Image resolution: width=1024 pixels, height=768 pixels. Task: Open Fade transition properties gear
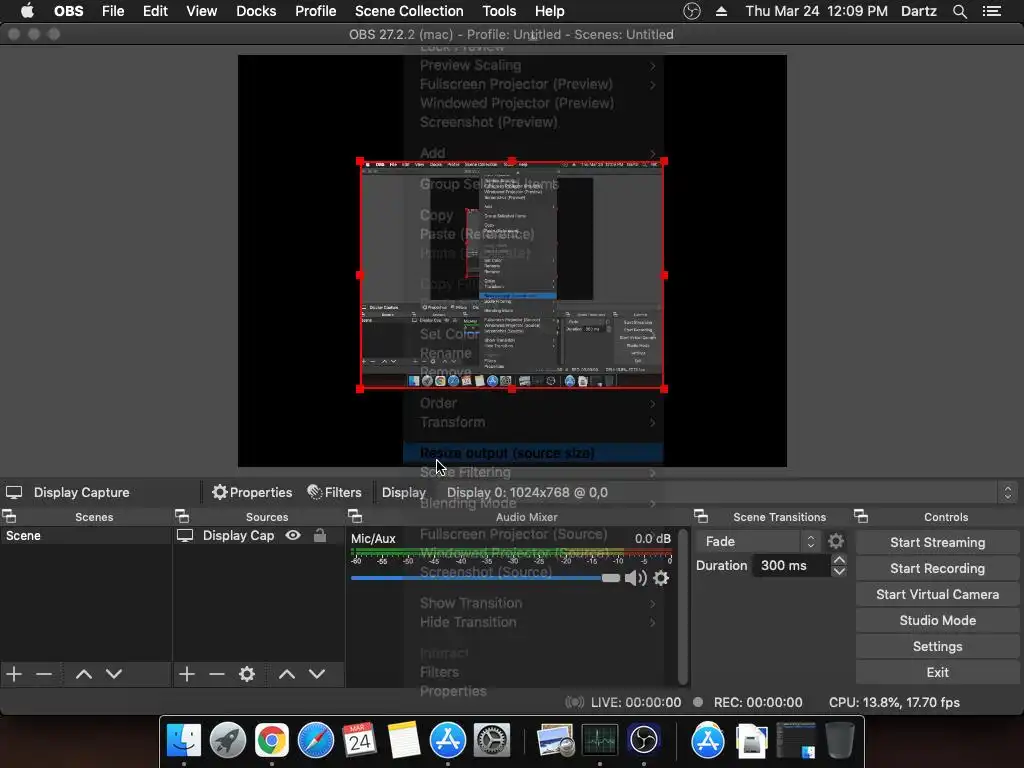836,541
